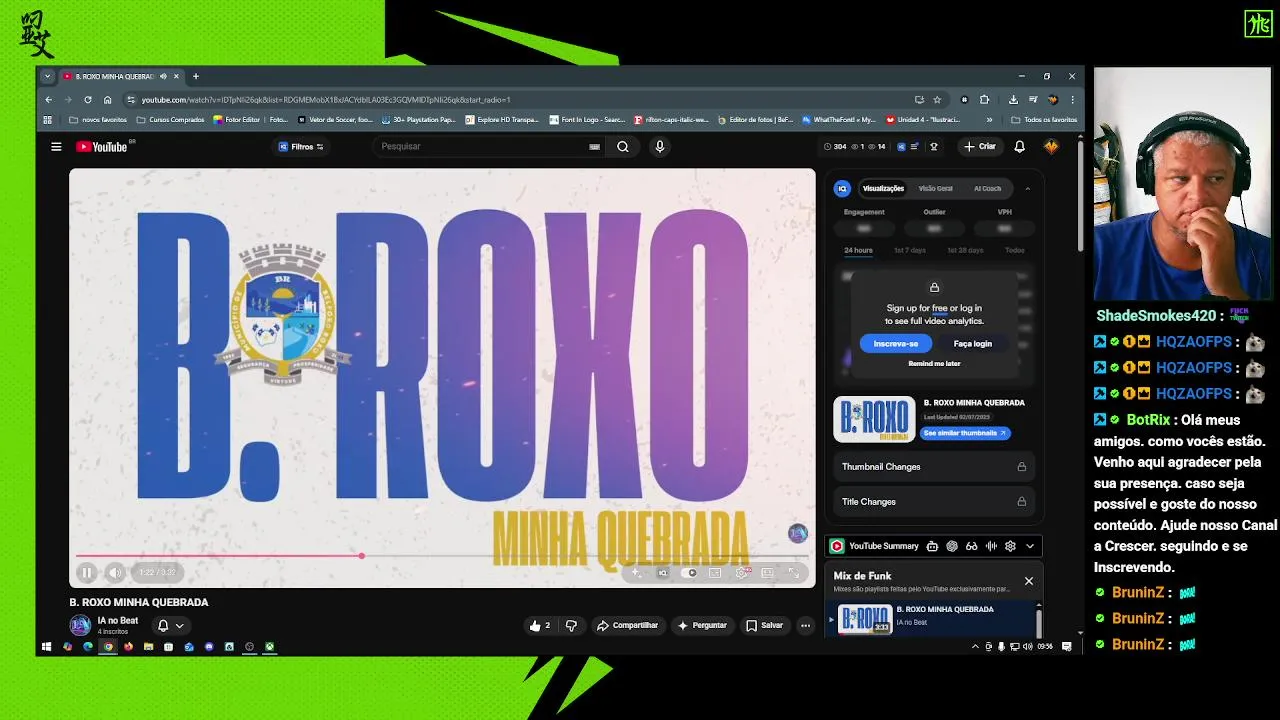Open the Todos os favoritos bookmarks folder
1280x720 pixels.
click(x=1044, y=120)
